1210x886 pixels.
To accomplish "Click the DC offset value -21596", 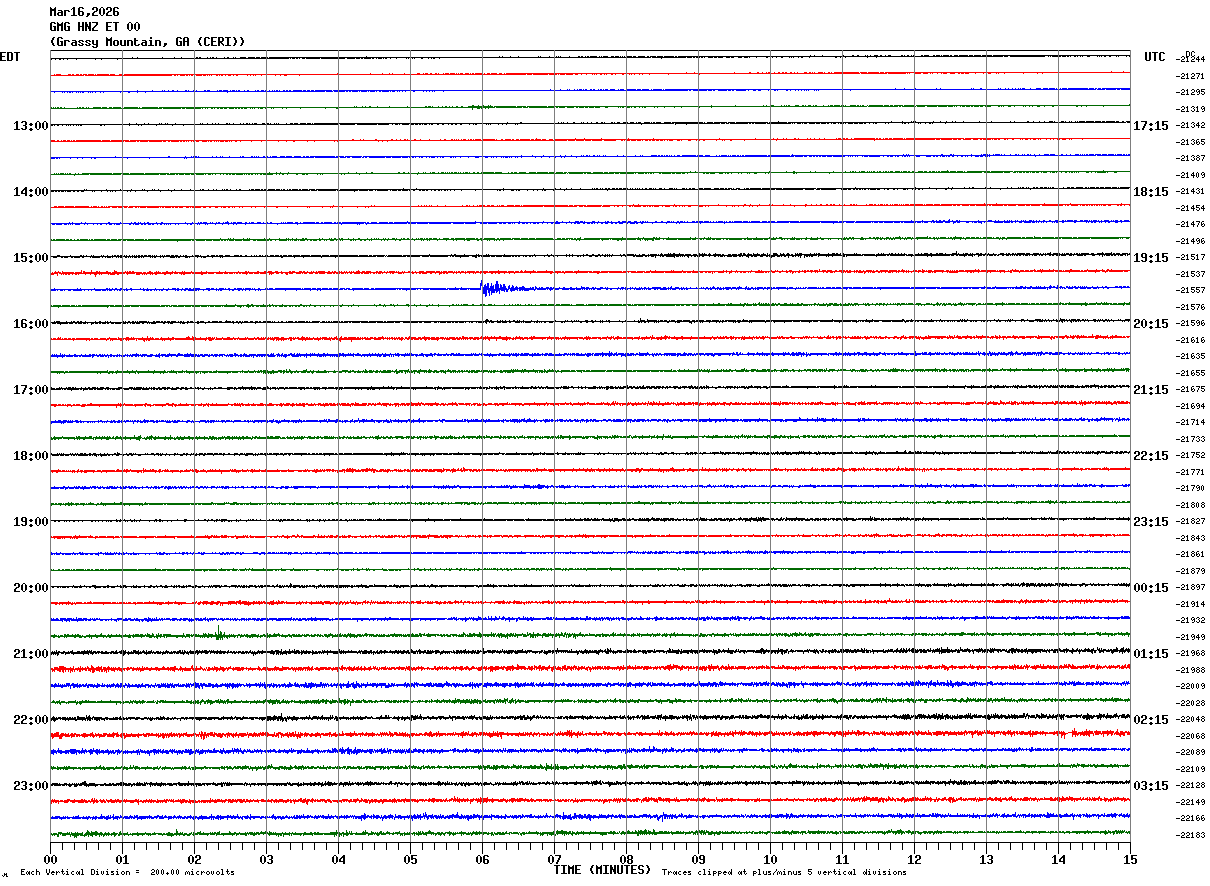I will (x=1191, y=324).
